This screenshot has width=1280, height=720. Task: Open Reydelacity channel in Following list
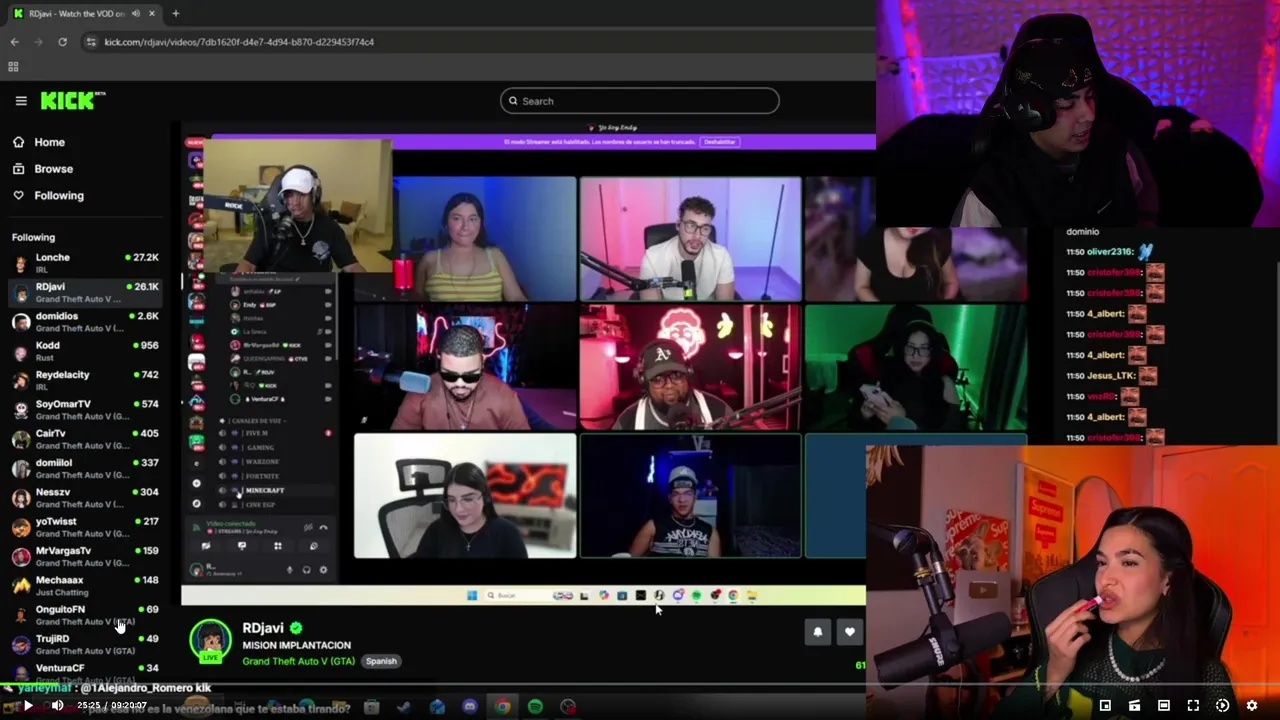pyautogui.click(x=85, y=380)
